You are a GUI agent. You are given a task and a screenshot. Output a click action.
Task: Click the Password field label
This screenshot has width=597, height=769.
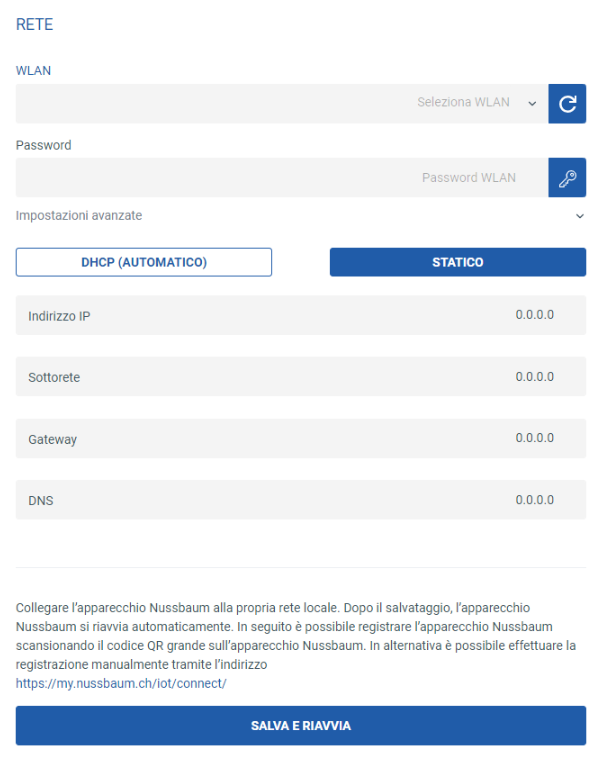click(x=44, y=145)
